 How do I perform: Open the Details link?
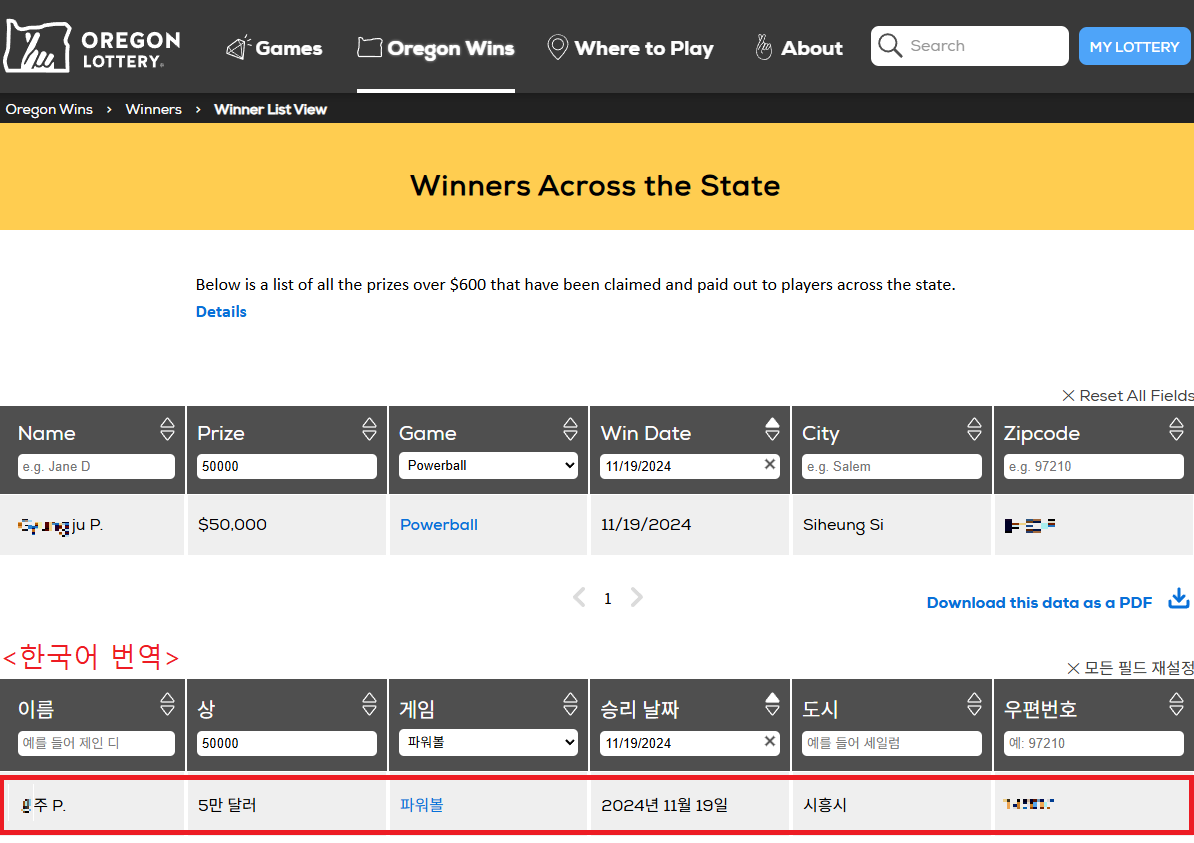pyautogui.click(x=221, y=312)
